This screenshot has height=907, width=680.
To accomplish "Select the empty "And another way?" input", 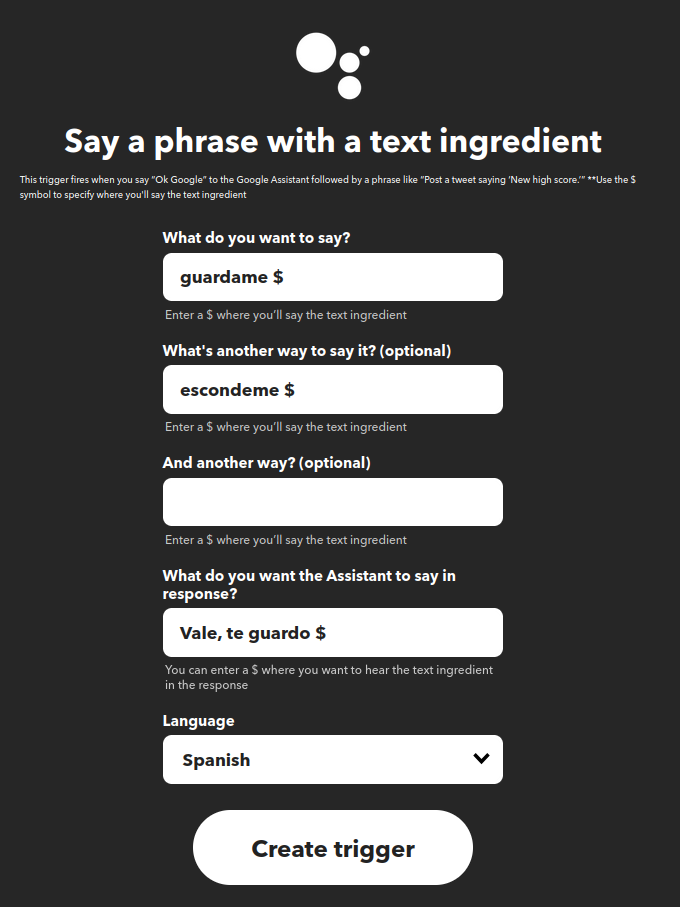I will [332, 502].
